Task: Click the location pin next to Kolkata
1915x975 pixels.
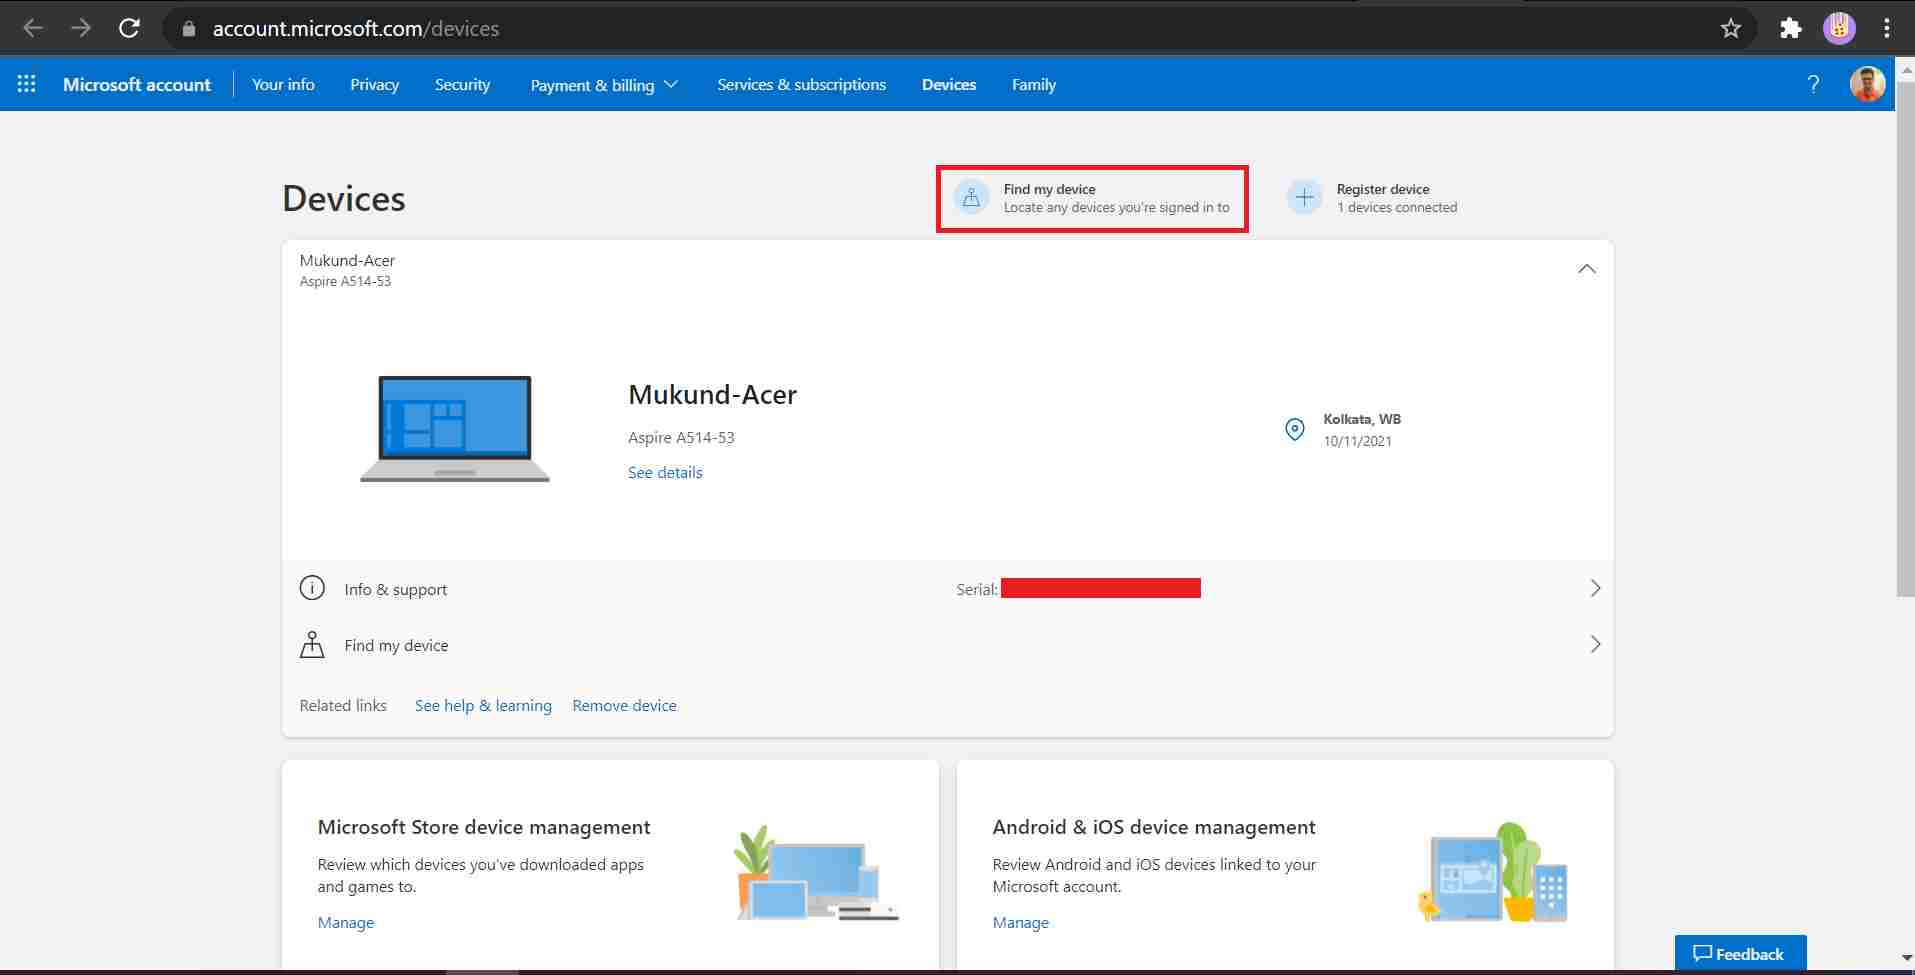Action: 1295,429
